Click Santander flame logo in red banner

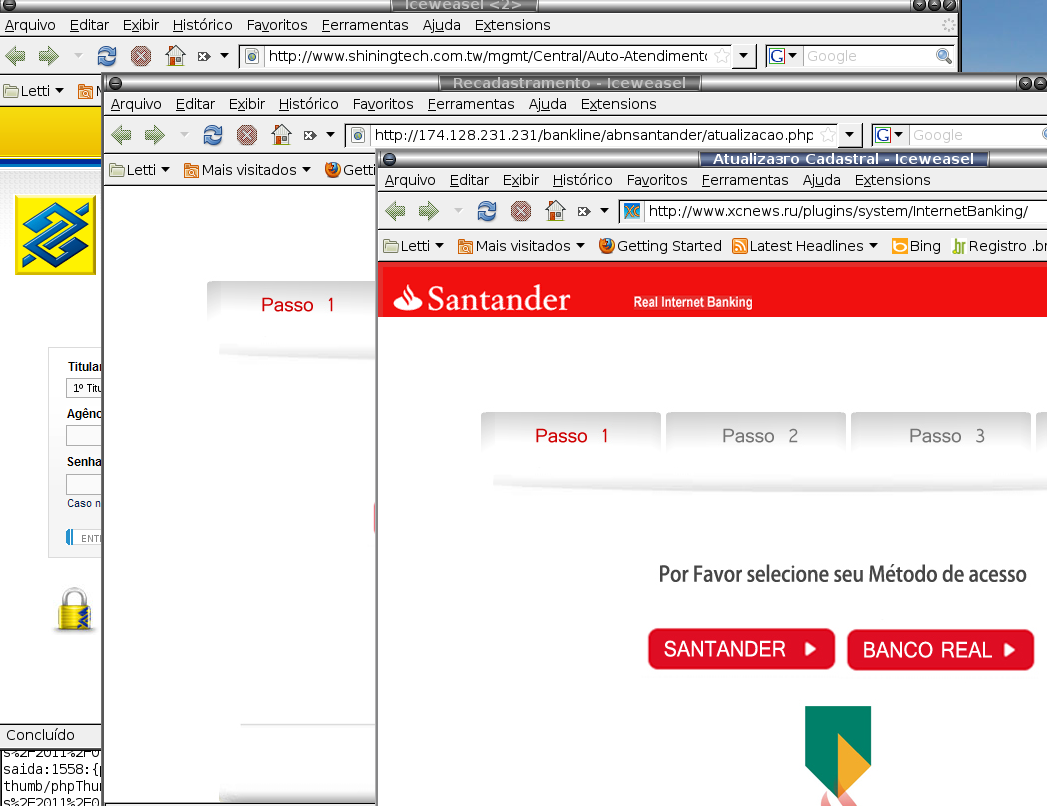coord(408,298)
